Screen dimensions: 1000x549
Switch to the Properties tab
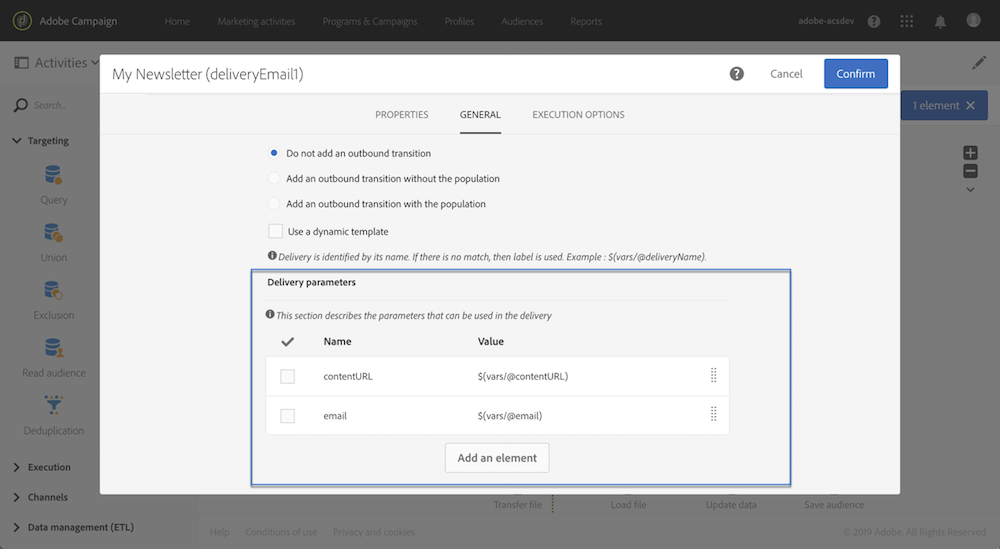pyautogui.click(x=401, y=115)
